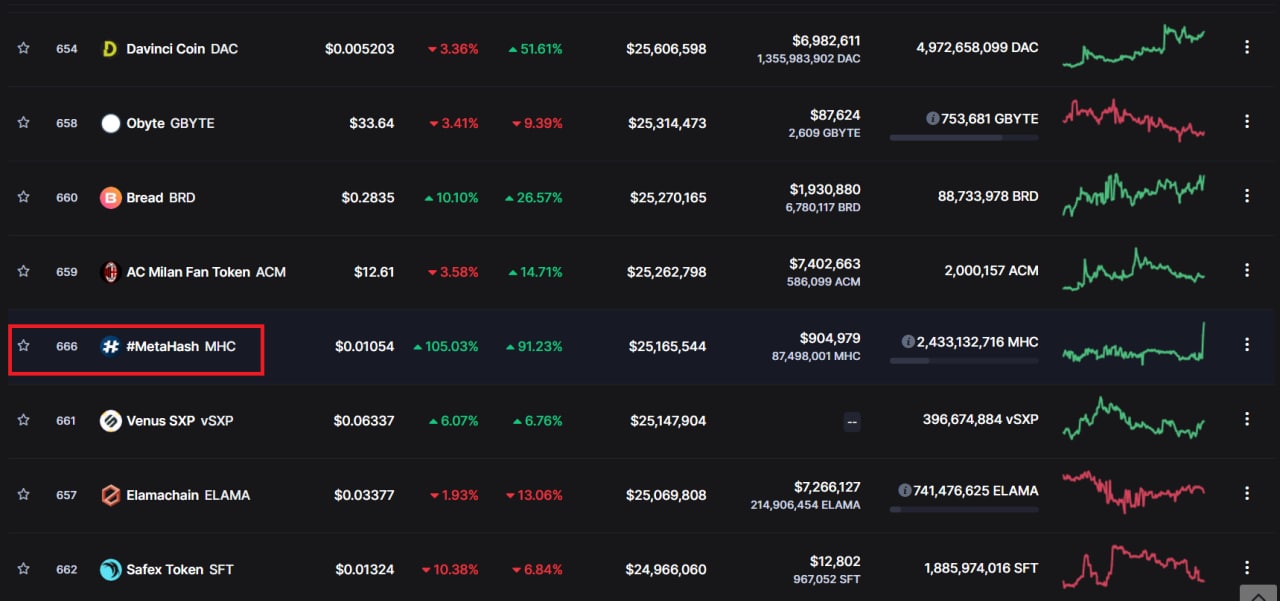Click the Elamachain logo icon

(x=110, y=495)
